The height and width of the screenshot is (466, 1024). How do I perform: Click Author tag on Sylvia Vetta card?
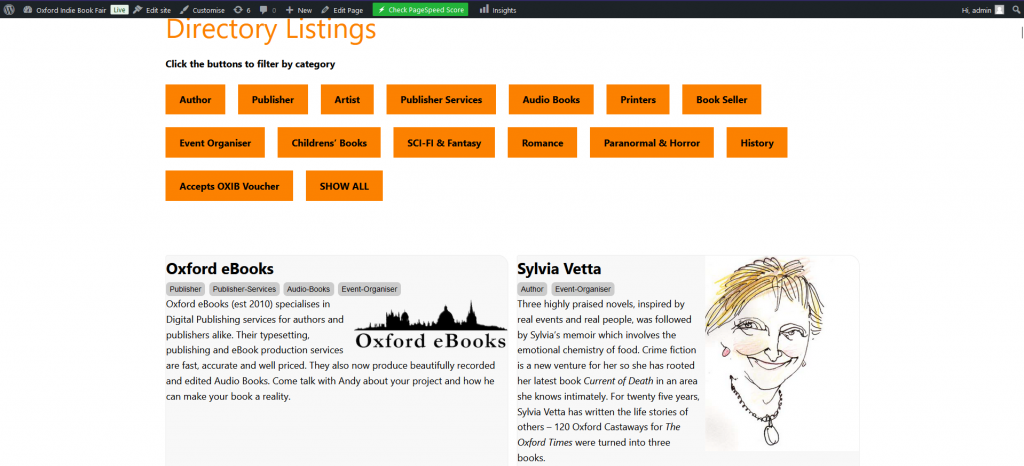[x=532, y=289]
